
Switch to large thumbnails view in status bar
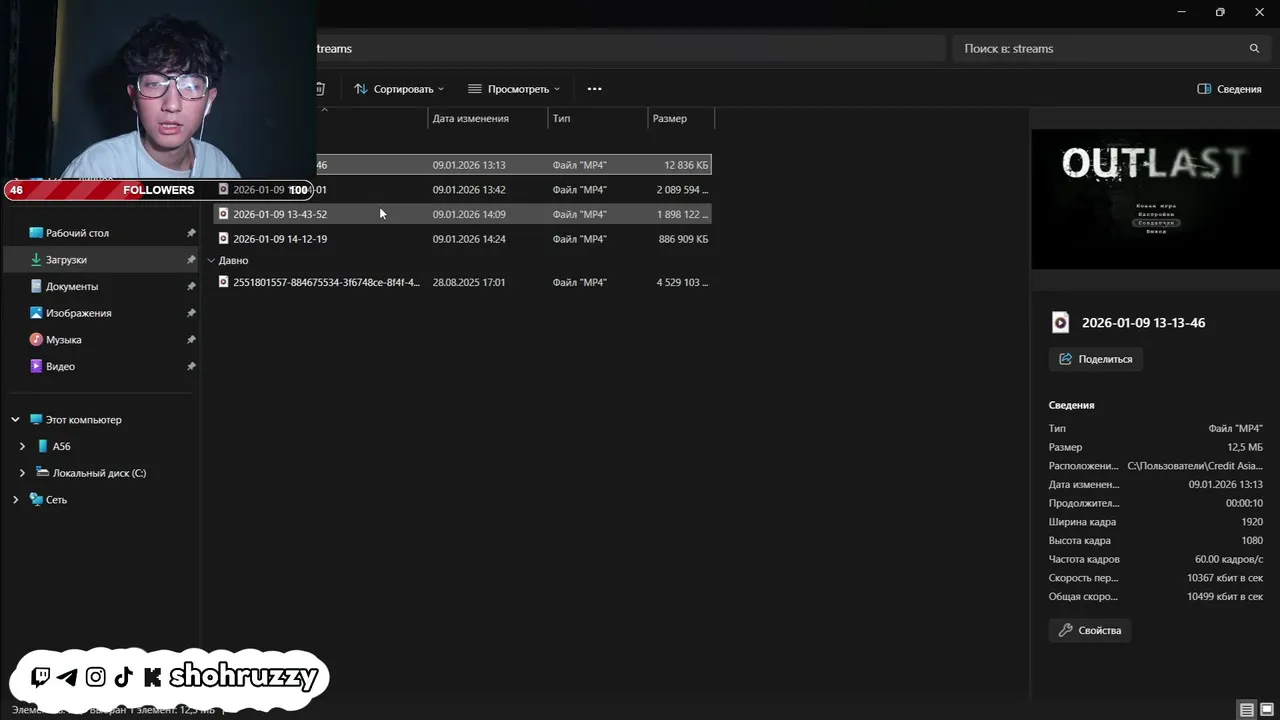[1268, 710]
